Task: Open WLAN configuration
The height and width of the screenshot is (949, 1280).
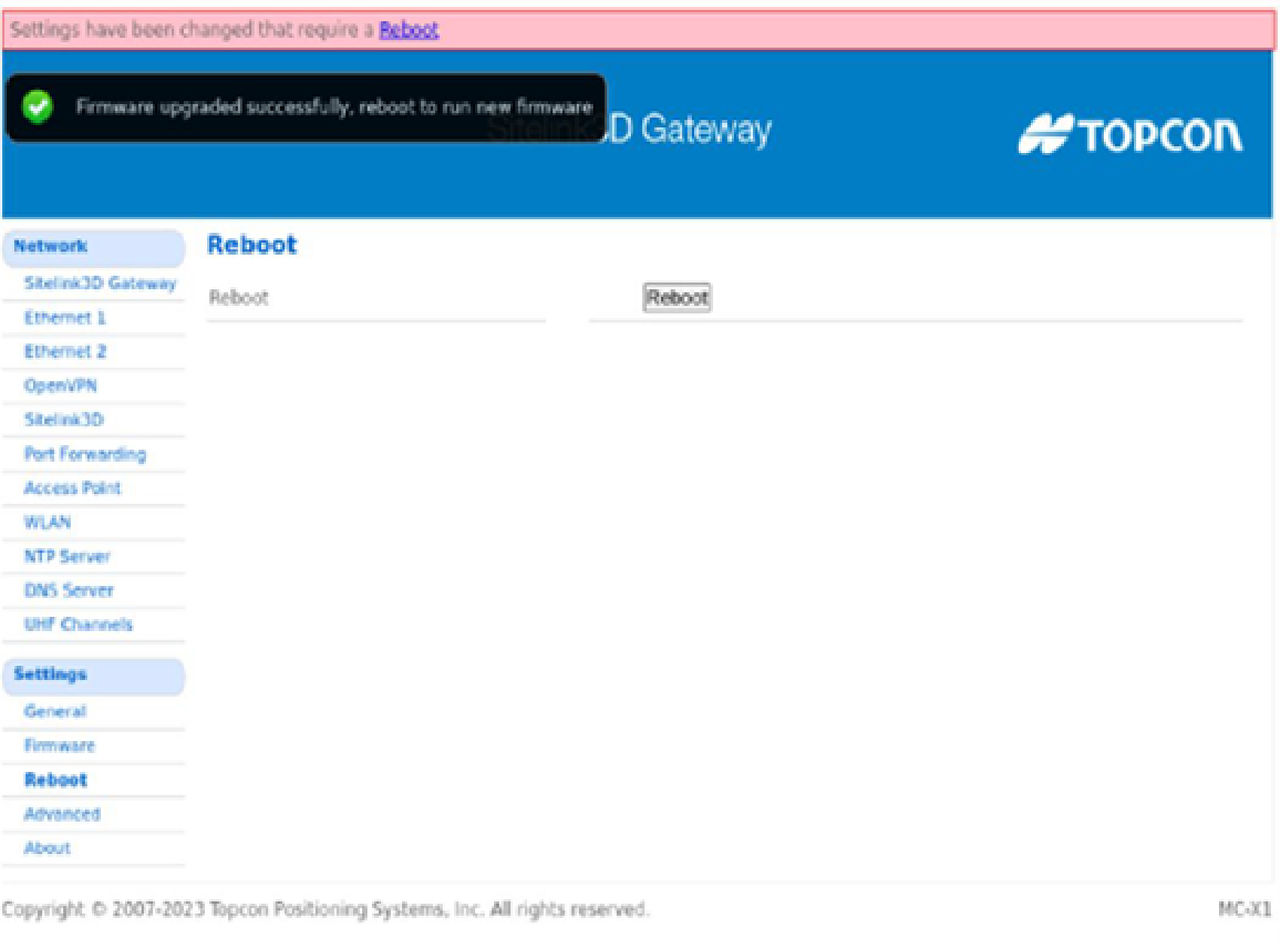Action: pyautogui.click(x=48, y=522)
